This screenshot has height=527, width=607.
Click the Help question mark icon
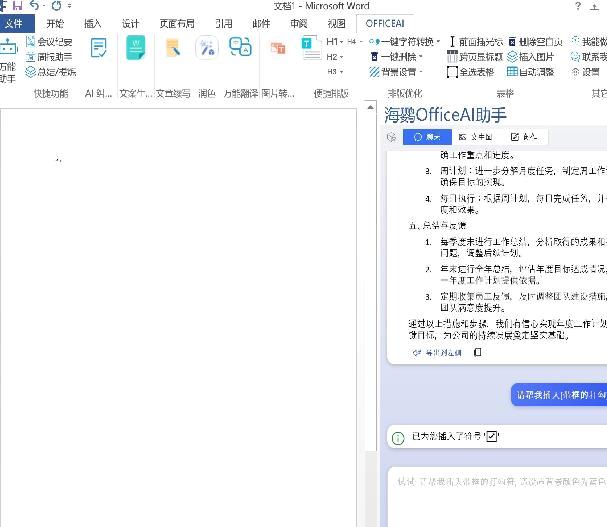[x=578, y=6]
